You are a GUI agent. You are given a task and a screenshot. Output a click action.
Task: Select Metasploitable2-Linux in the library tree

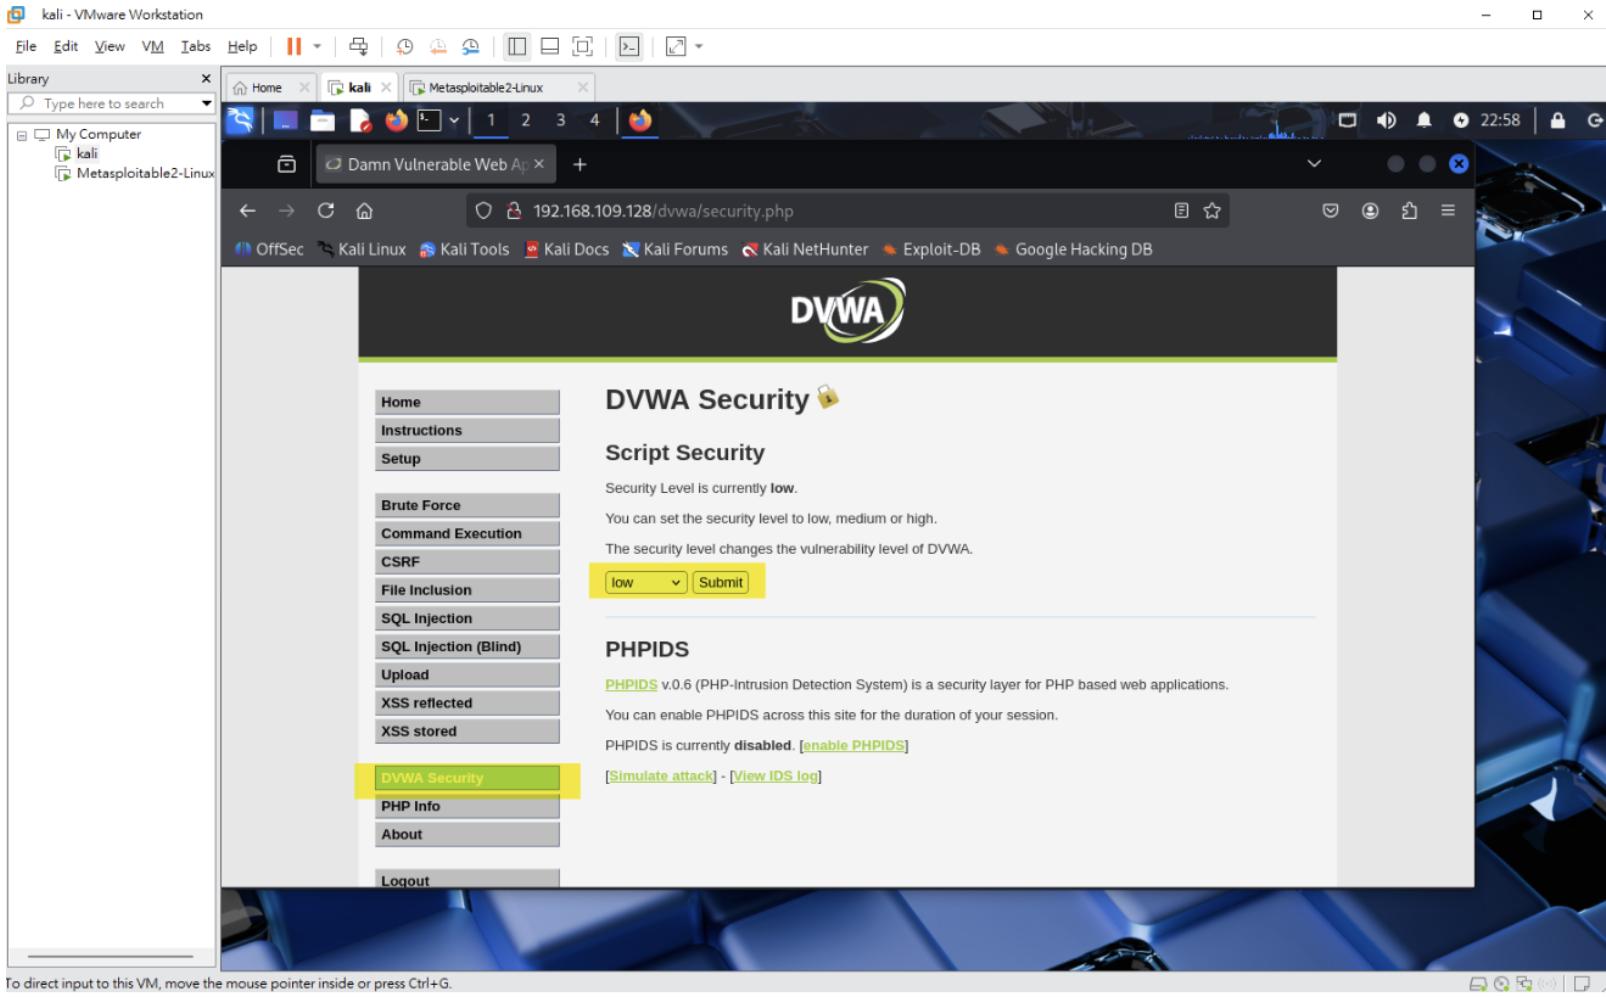click(145, 173)
